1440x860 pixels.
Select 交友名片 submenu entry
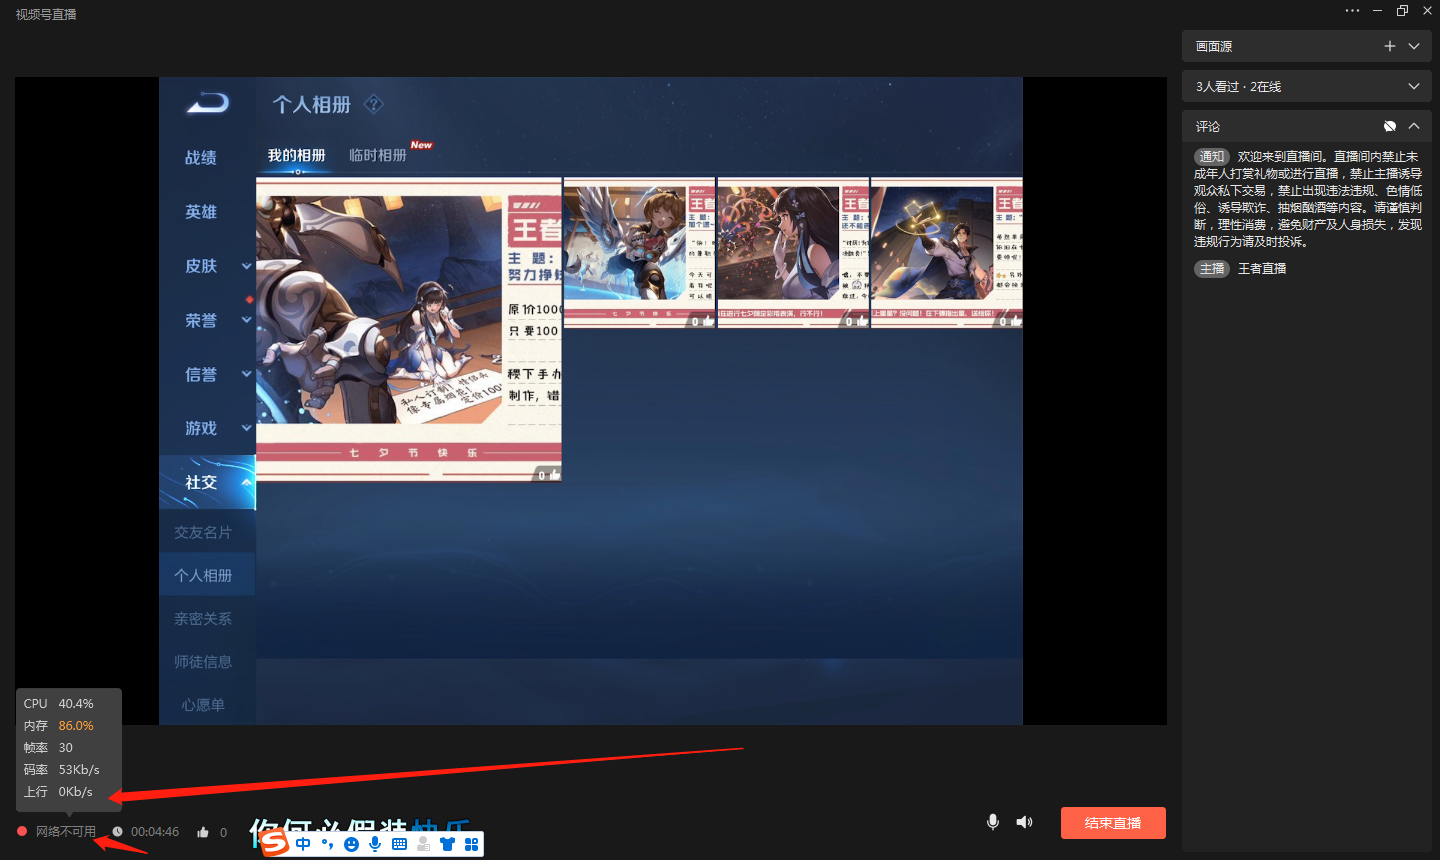tap(203, 532)
